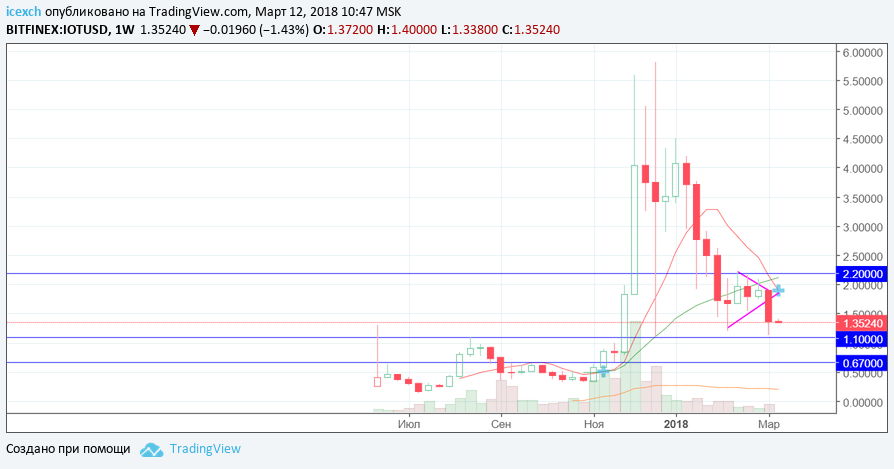Click the low value L:1.33800
The width and height of the screenshot is (894, 469).
tap(470, 30)
